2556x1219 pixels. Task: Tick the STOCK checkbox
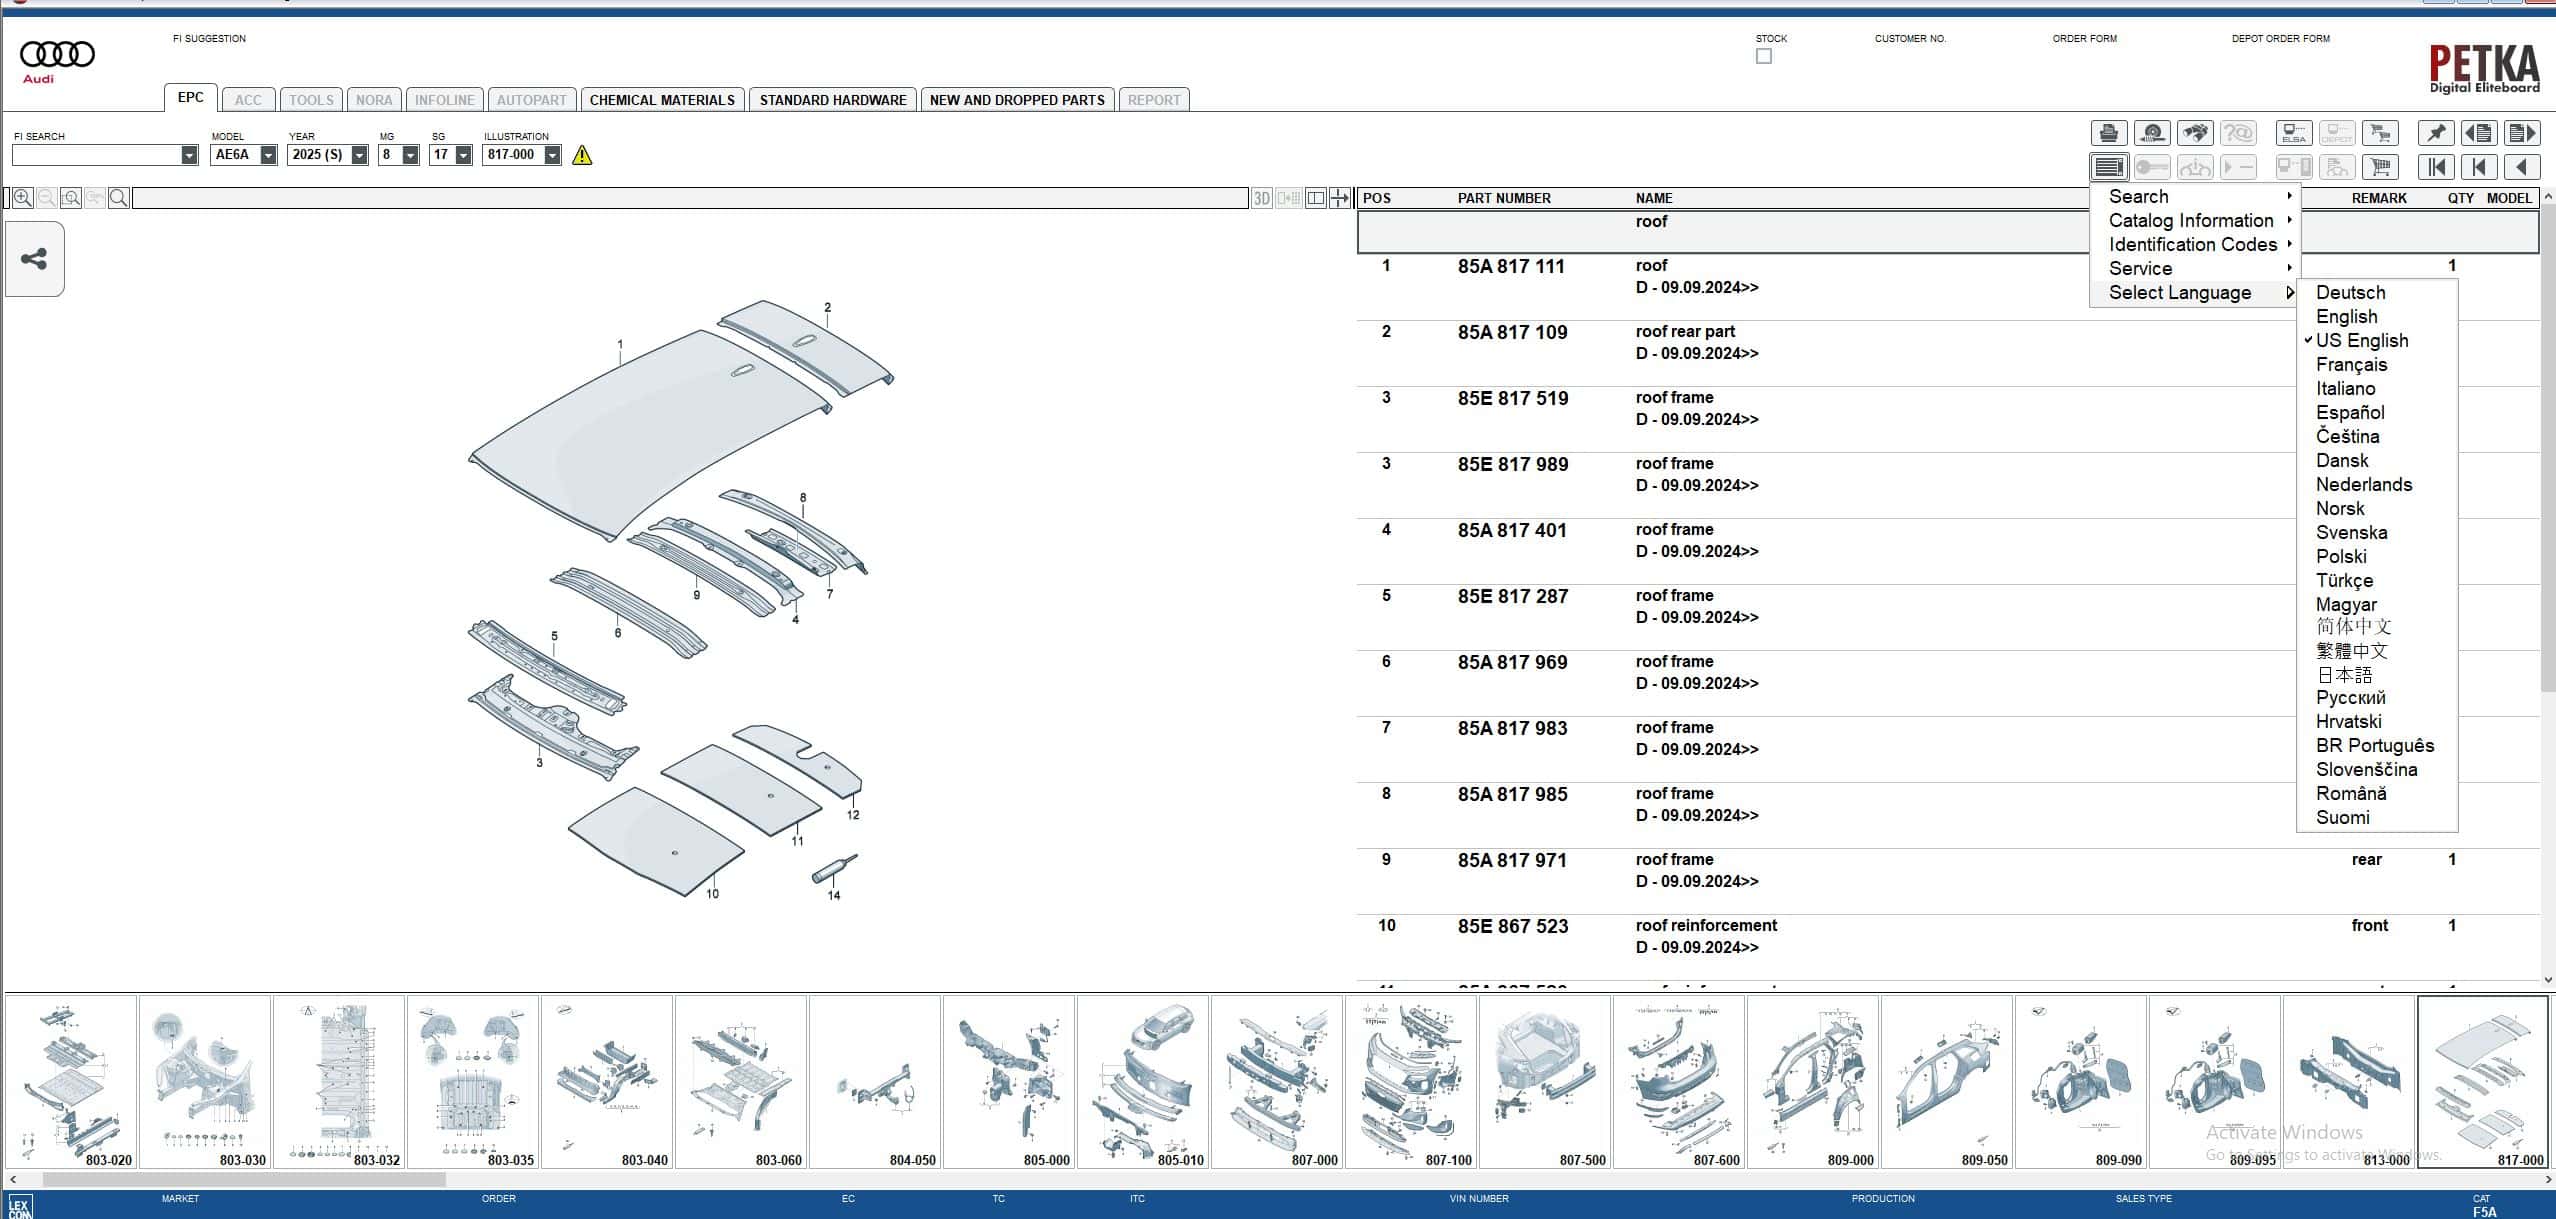[x=1763, y=56]
